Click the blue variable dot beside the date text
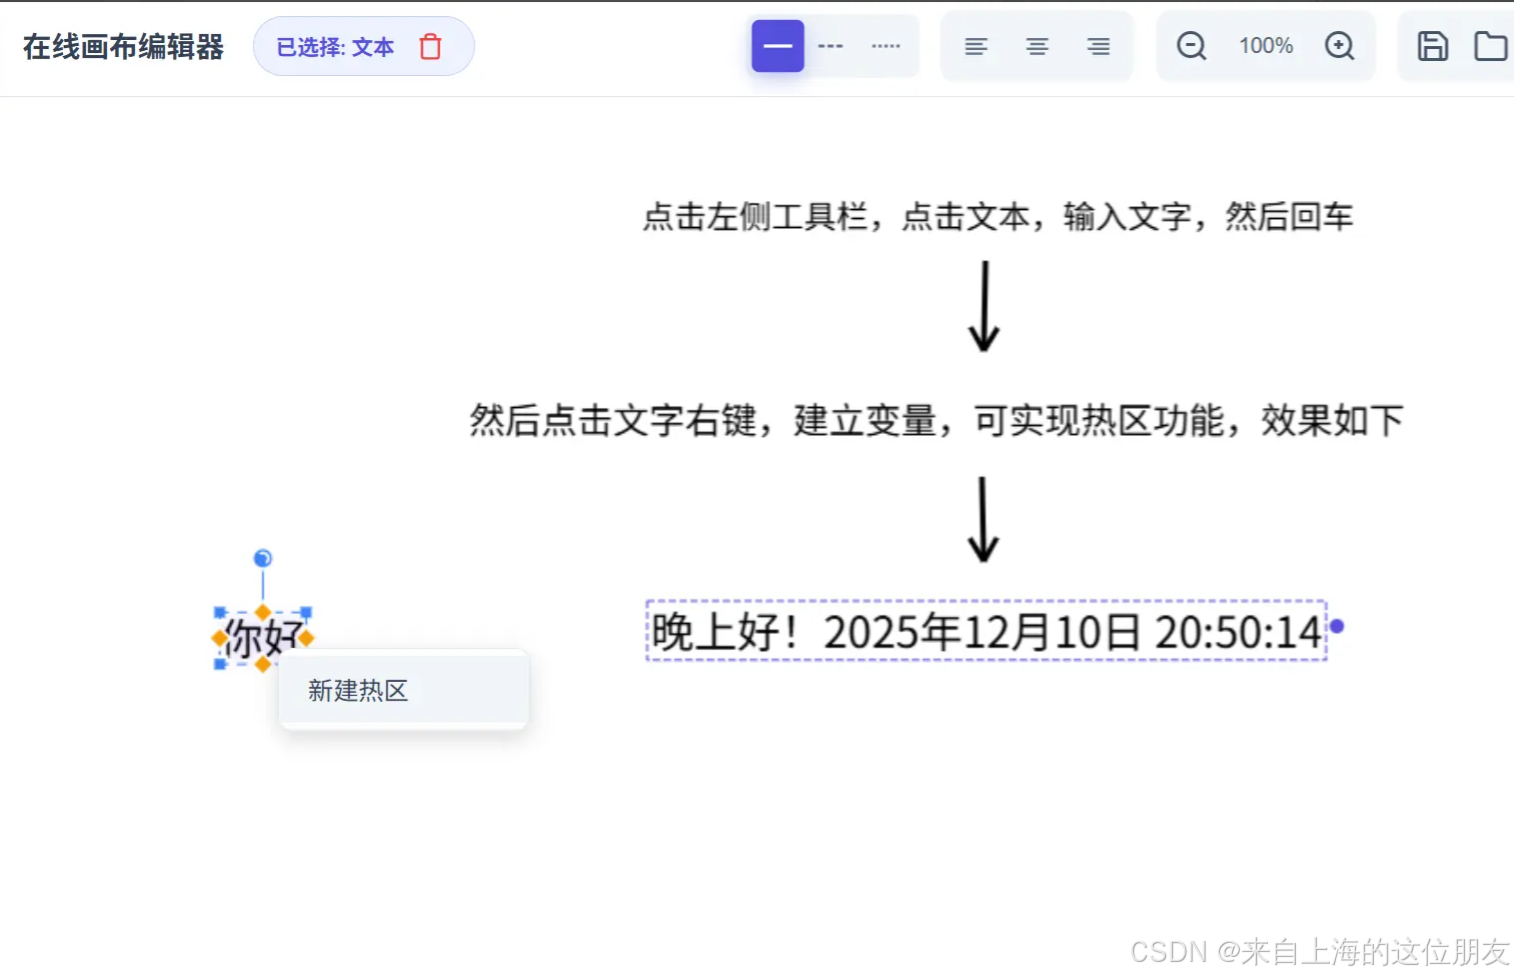Image resolution: width=1514 pixels, height=978 pixels. (x=1337, y=626)
